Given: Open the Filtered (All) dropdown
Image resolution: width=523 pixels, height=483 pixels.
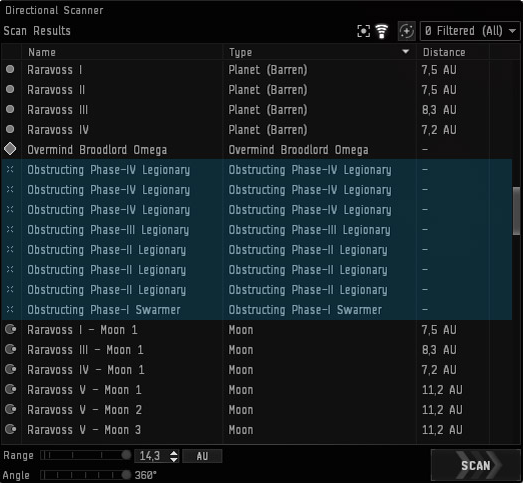Looking at the screenshot, I should click(470, 31).
